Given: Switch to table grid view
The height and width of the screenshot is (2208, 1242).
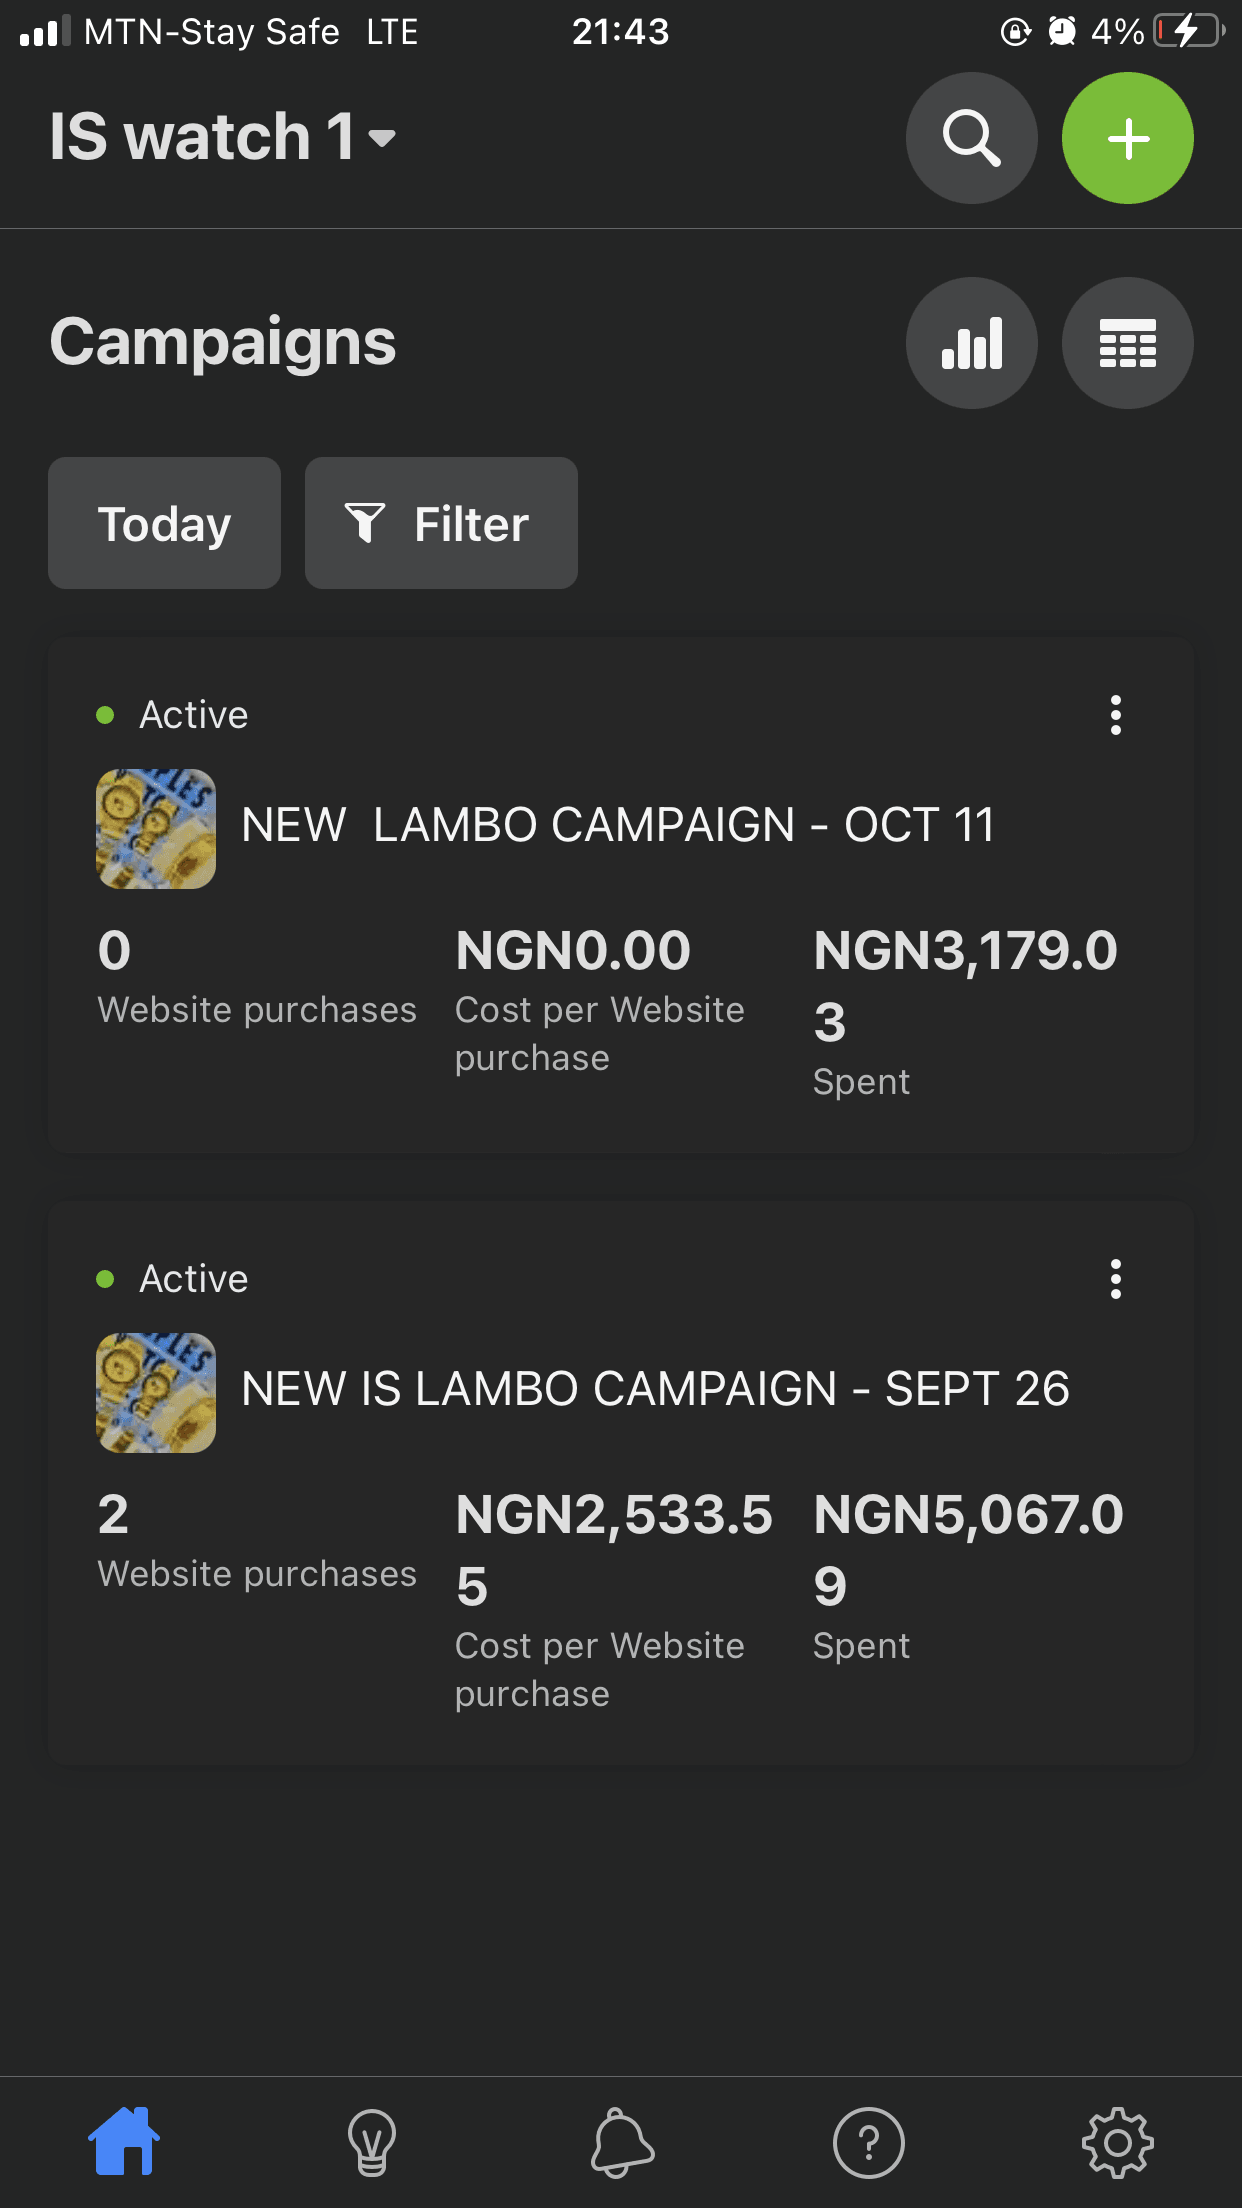Looking at the screenshot, I should (1127, 343).
